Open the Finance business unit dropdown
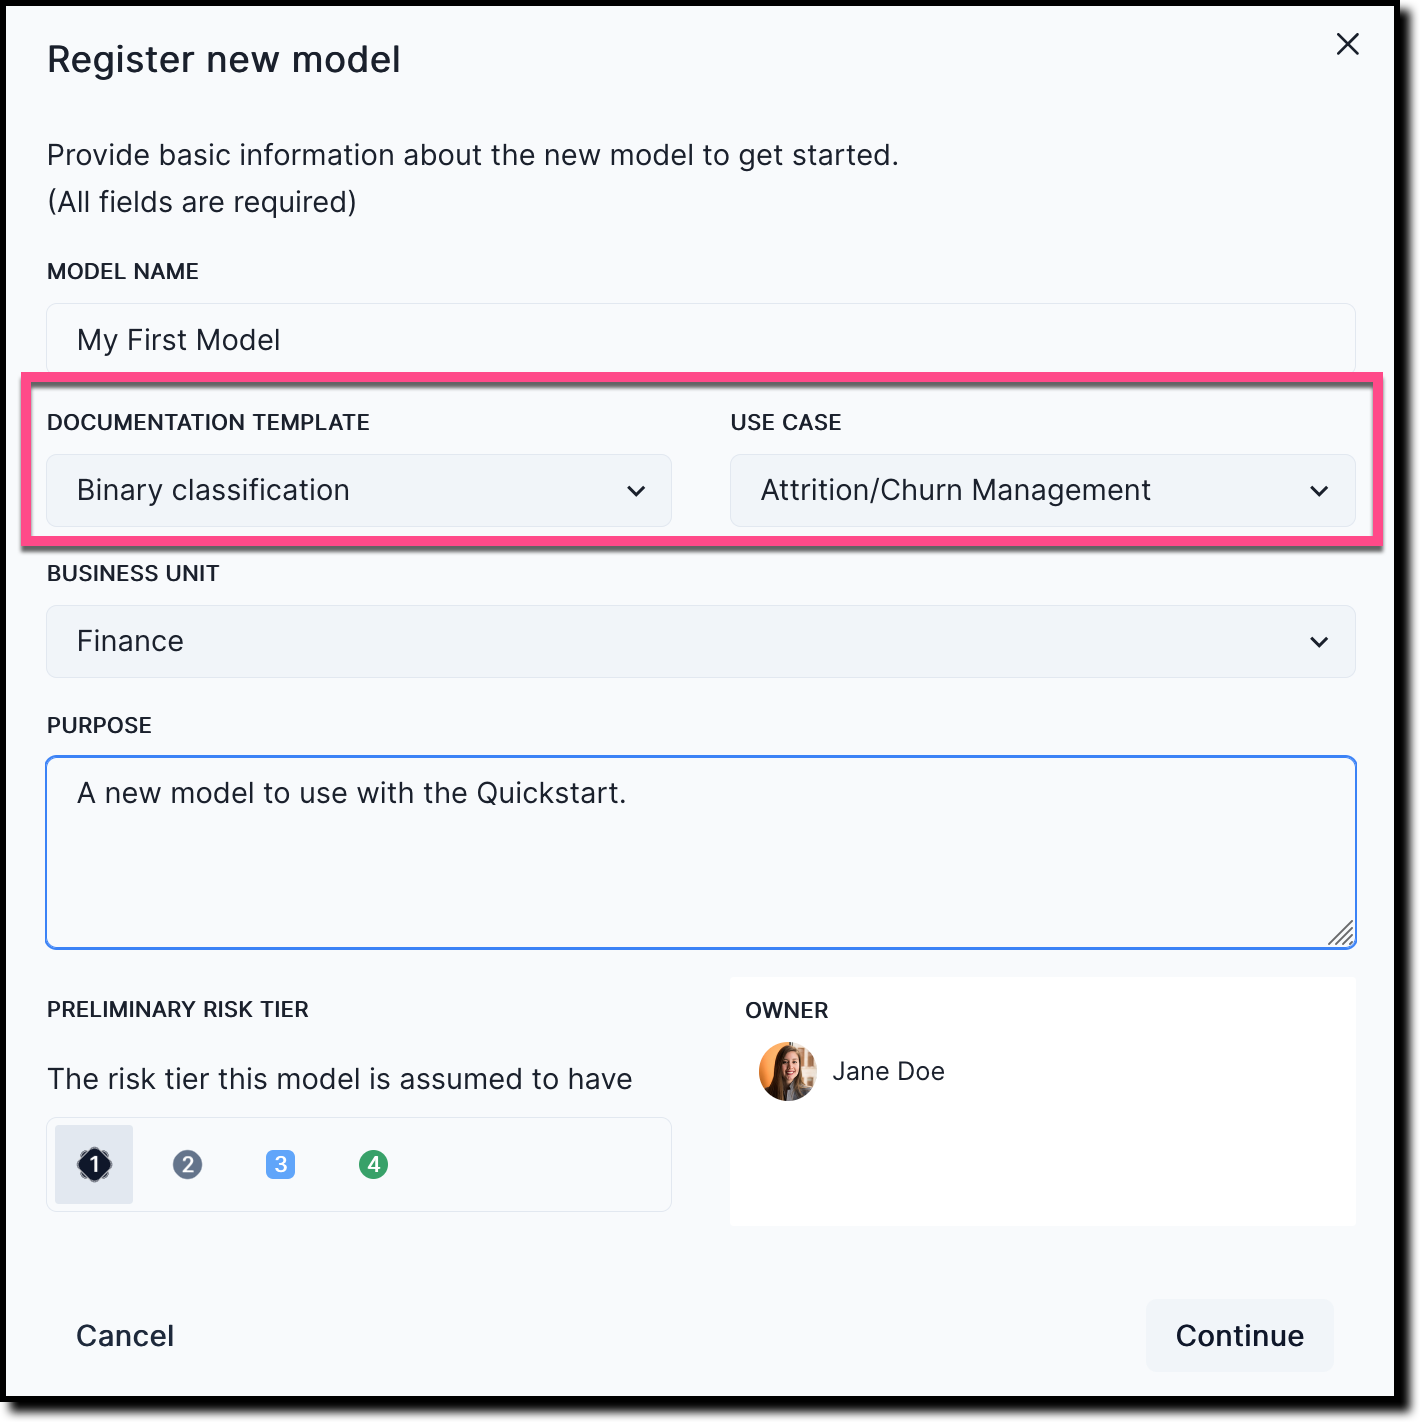Image resolution: width=1420 pixels, height=1422 pixels. pyautogui.click(x=700, y=641)
